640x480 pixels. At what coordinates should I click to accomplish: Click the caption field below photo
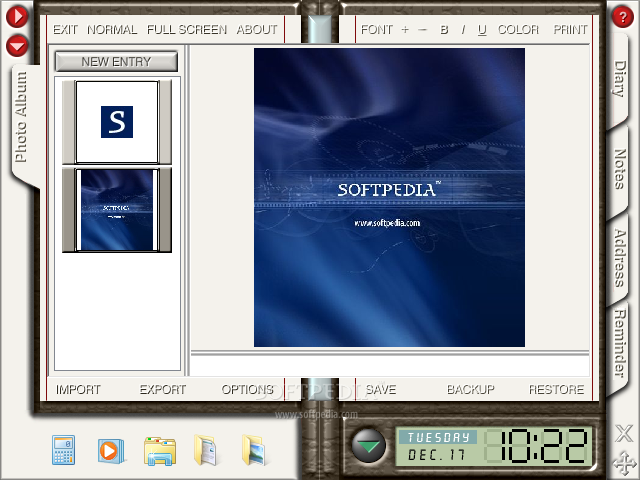[x=390, y=366]
